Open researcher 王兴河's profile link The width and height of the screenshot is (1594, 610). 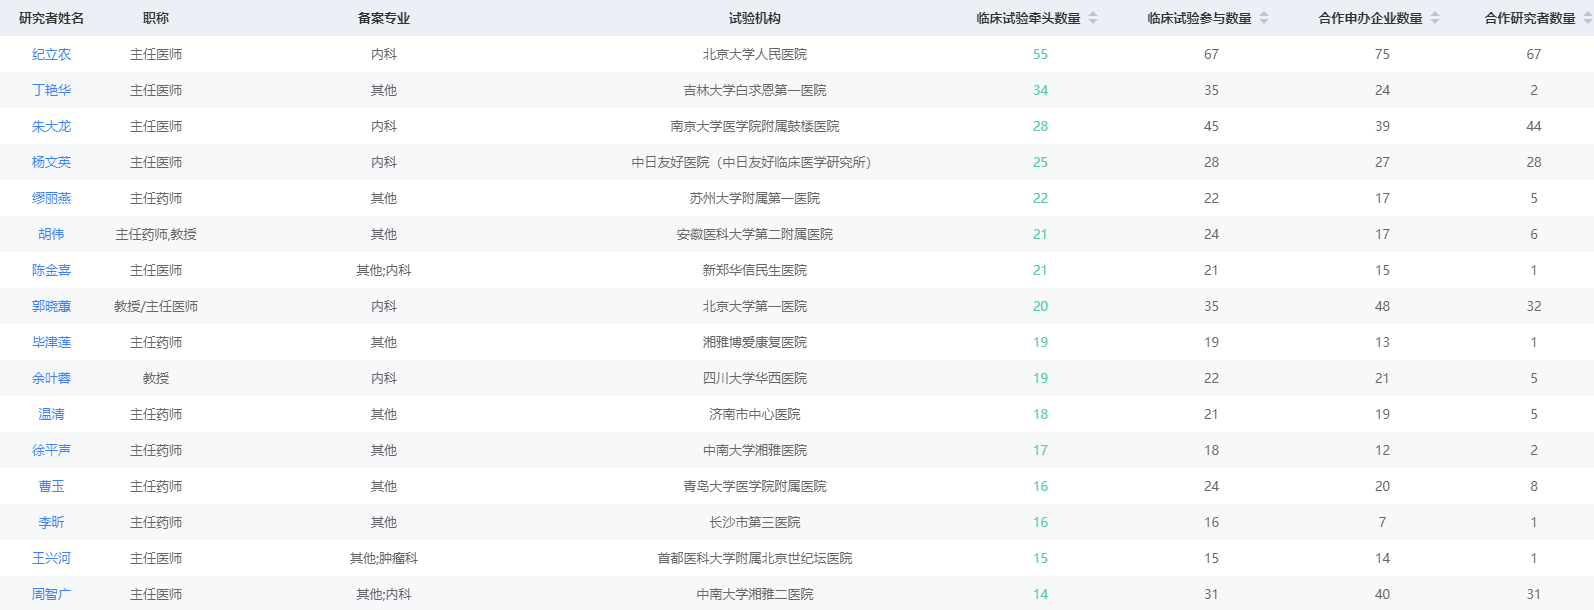(51, 558)
